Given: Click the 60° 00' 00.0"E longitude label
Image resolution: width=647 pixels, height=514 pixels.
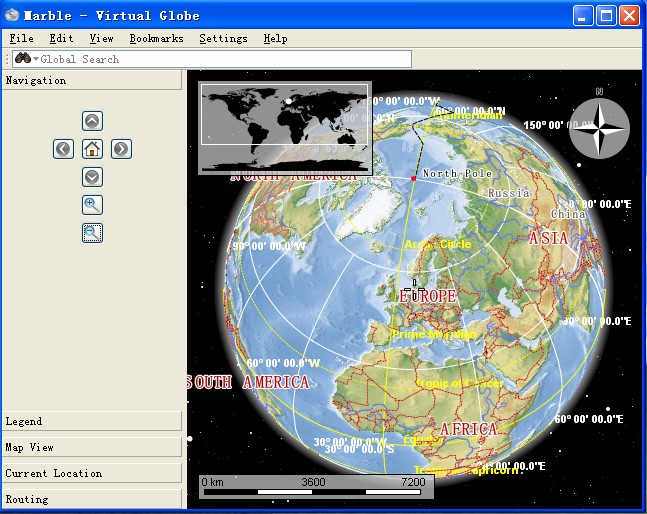Looking at the screenshot, I should 589,419.
